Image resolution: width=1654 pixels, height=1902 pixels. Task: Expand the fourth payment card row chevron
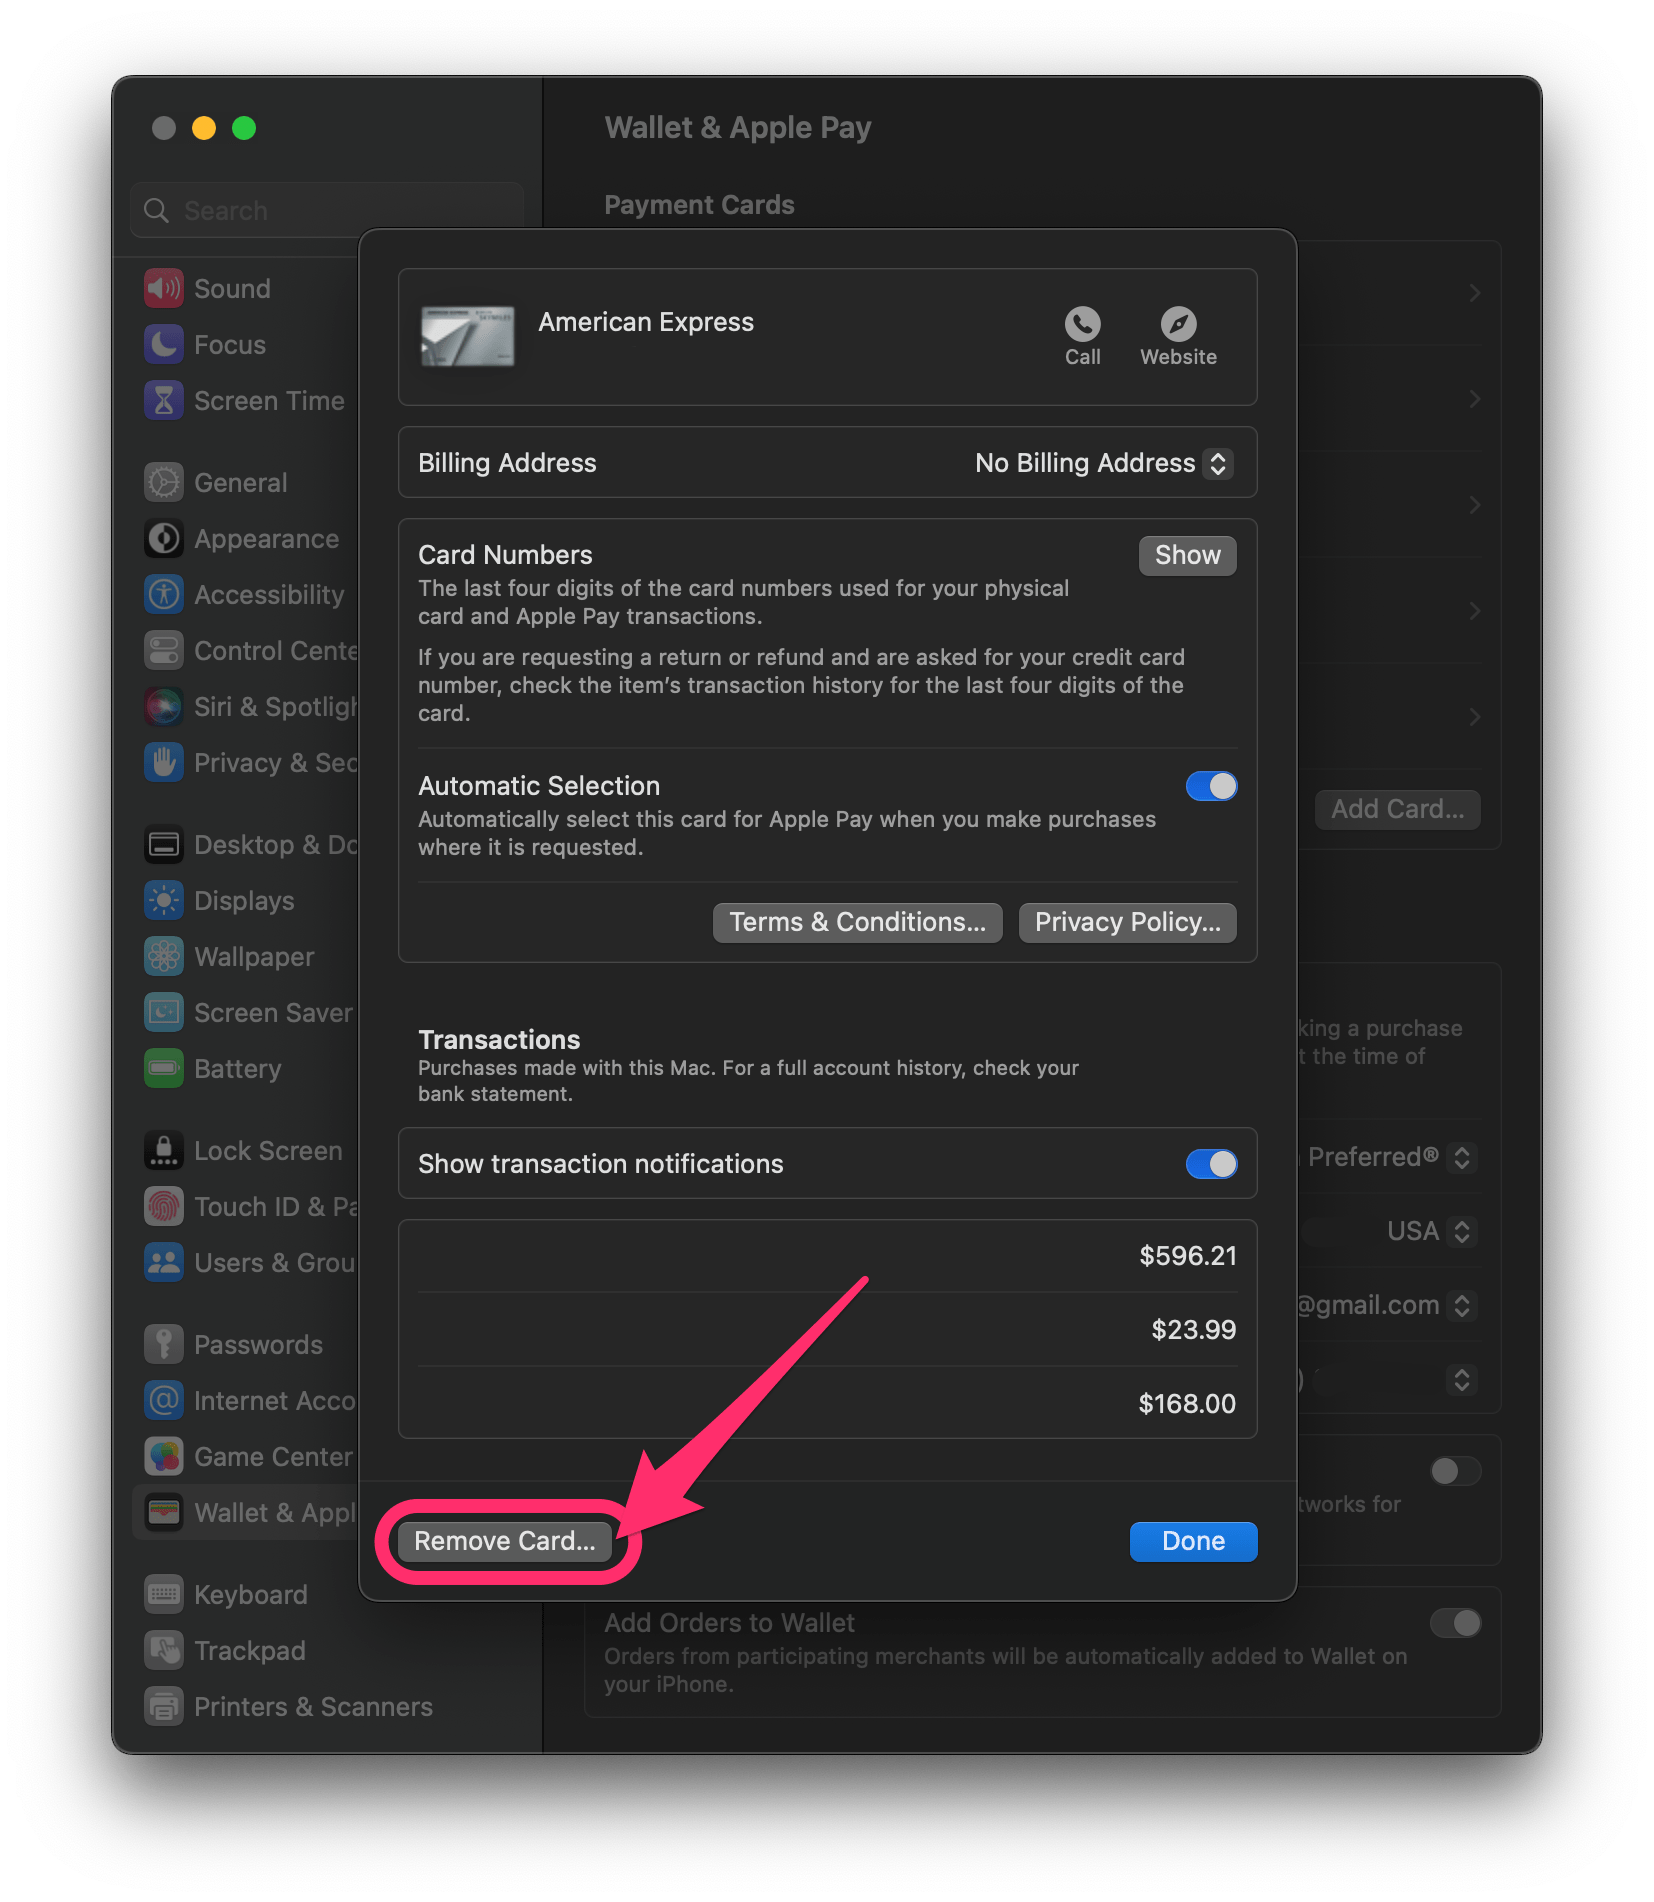[1474, 611]
